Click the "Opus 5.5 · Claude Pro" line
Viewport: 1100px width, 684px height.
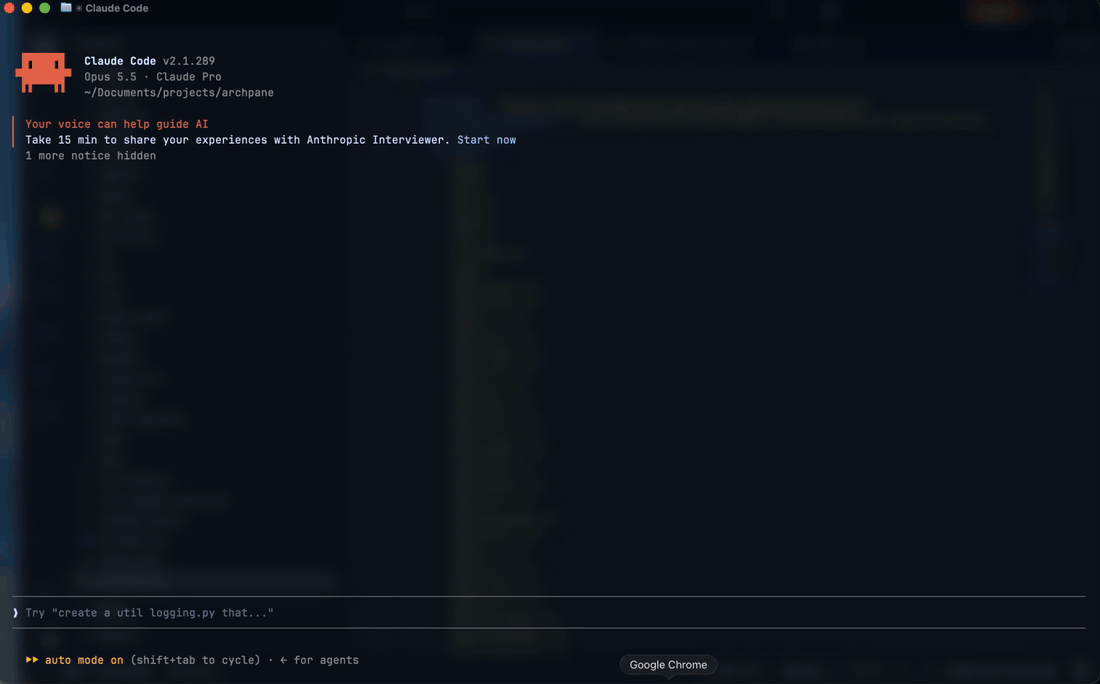click(153, 76)
